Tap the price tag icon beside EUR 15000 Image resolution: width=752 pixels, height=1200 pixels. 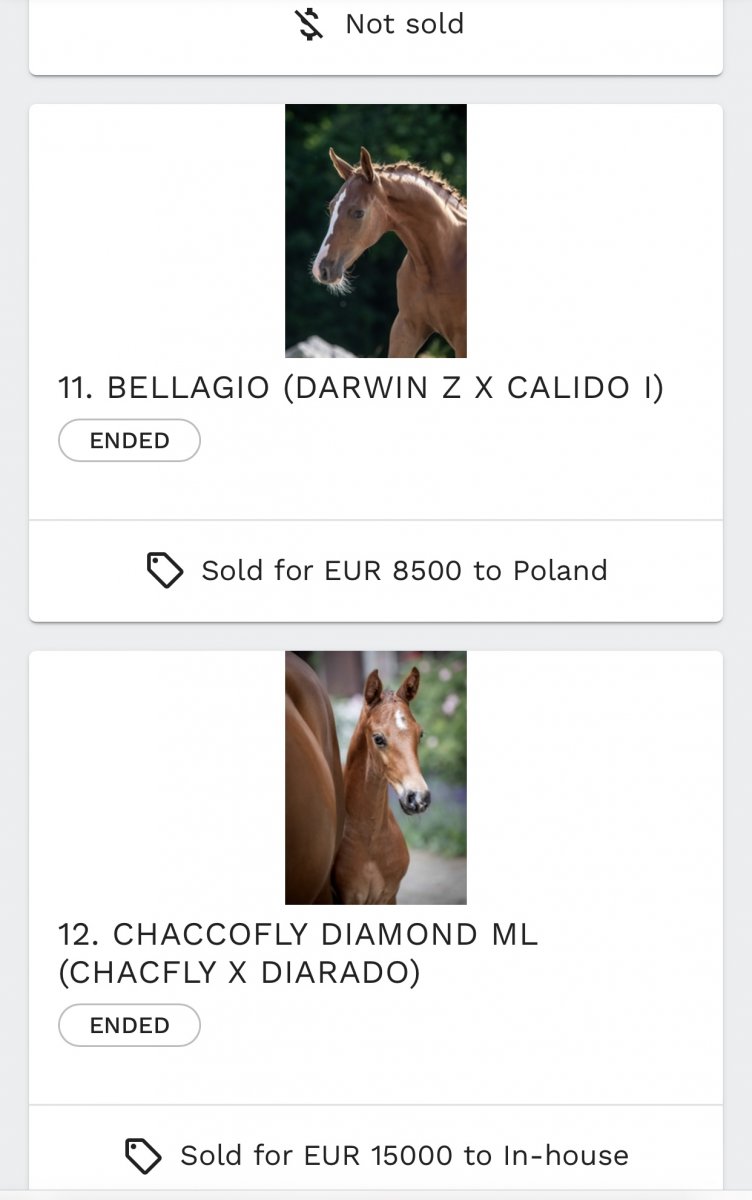[143, 1156]
